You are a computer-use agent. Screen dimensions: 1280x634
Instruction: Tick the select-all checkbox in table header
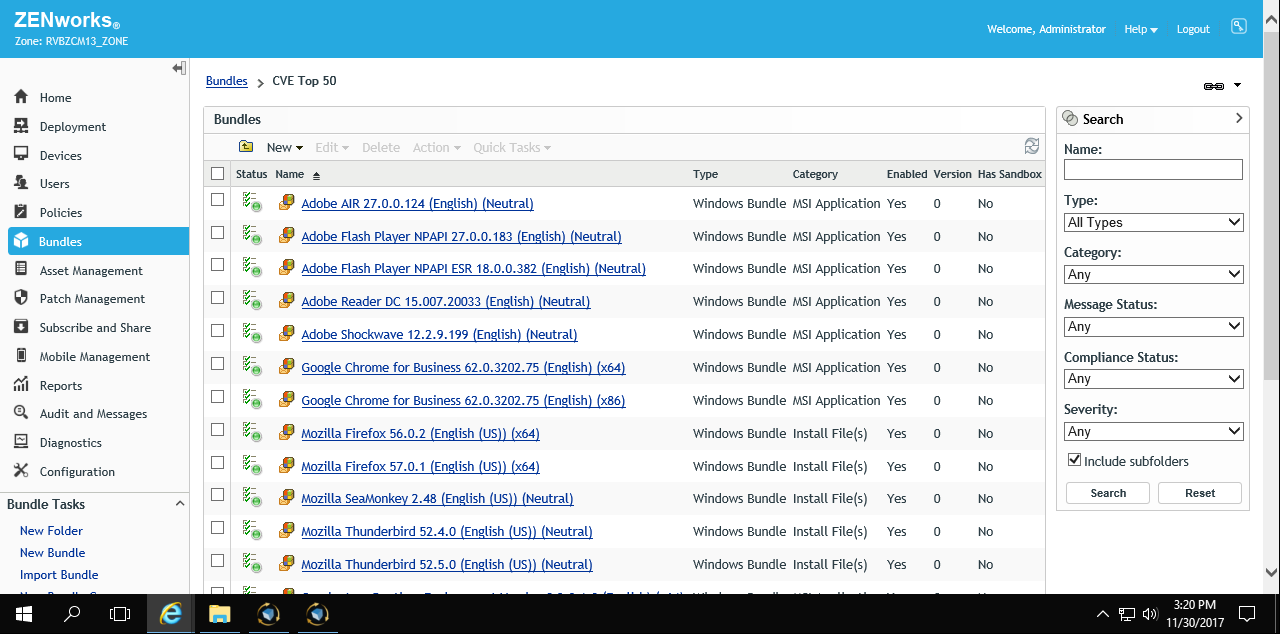click(x=218, y=174)
